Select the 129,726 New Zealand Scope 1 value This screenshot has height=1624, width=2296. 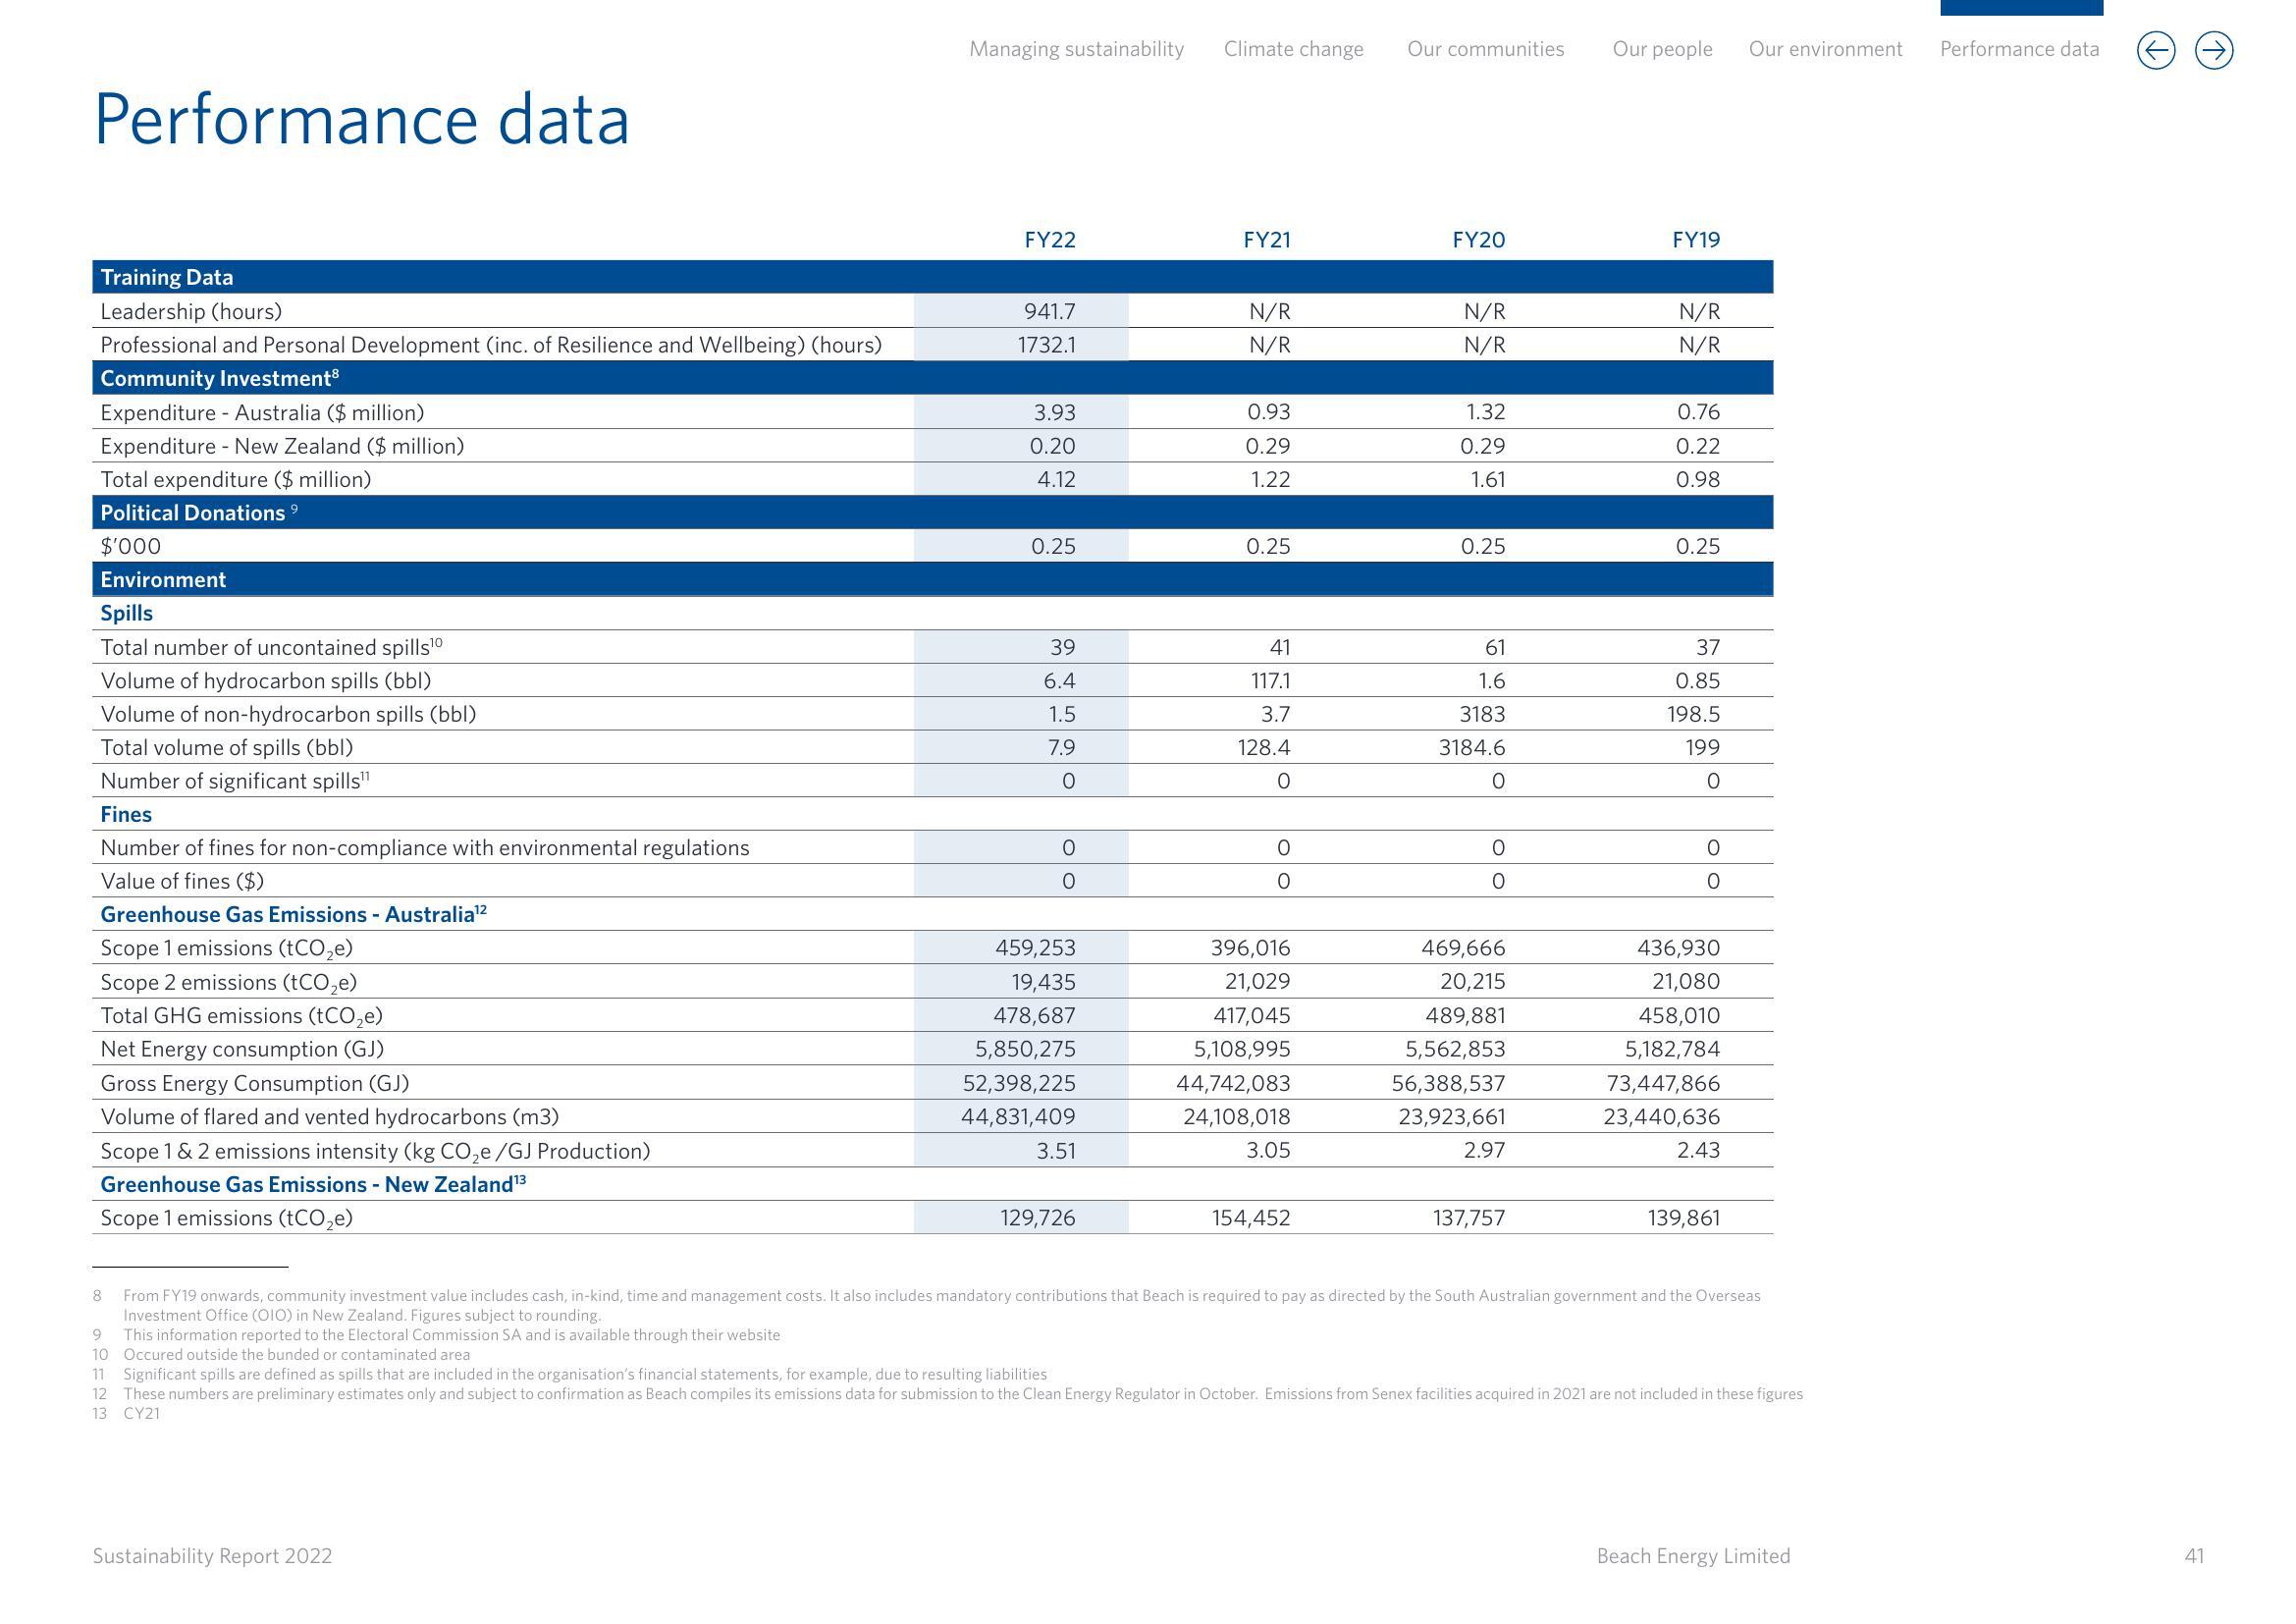click(x=1038, y=1218)
